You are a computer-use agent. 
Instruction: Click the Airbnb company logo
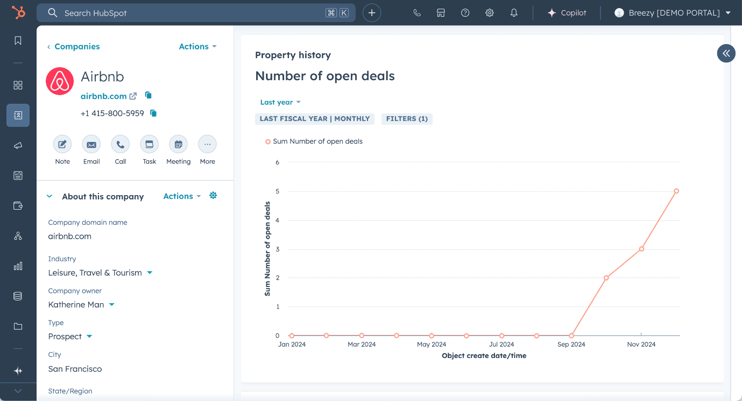(60, 81)
